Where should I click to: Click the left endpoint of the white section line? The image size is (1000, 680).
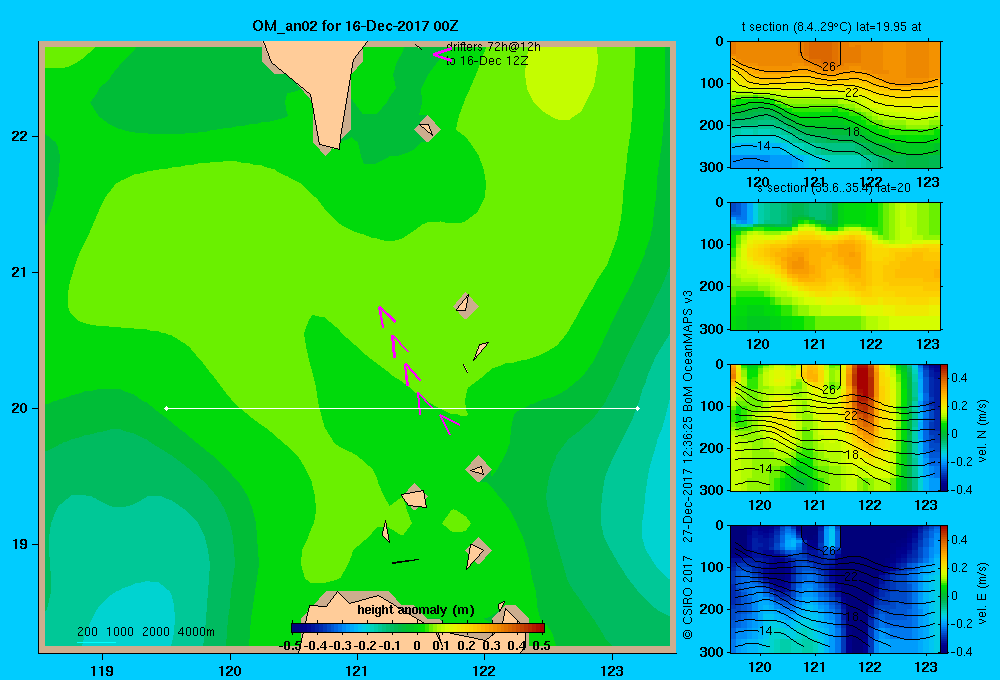pyautogui.click(x=166, y=408)
